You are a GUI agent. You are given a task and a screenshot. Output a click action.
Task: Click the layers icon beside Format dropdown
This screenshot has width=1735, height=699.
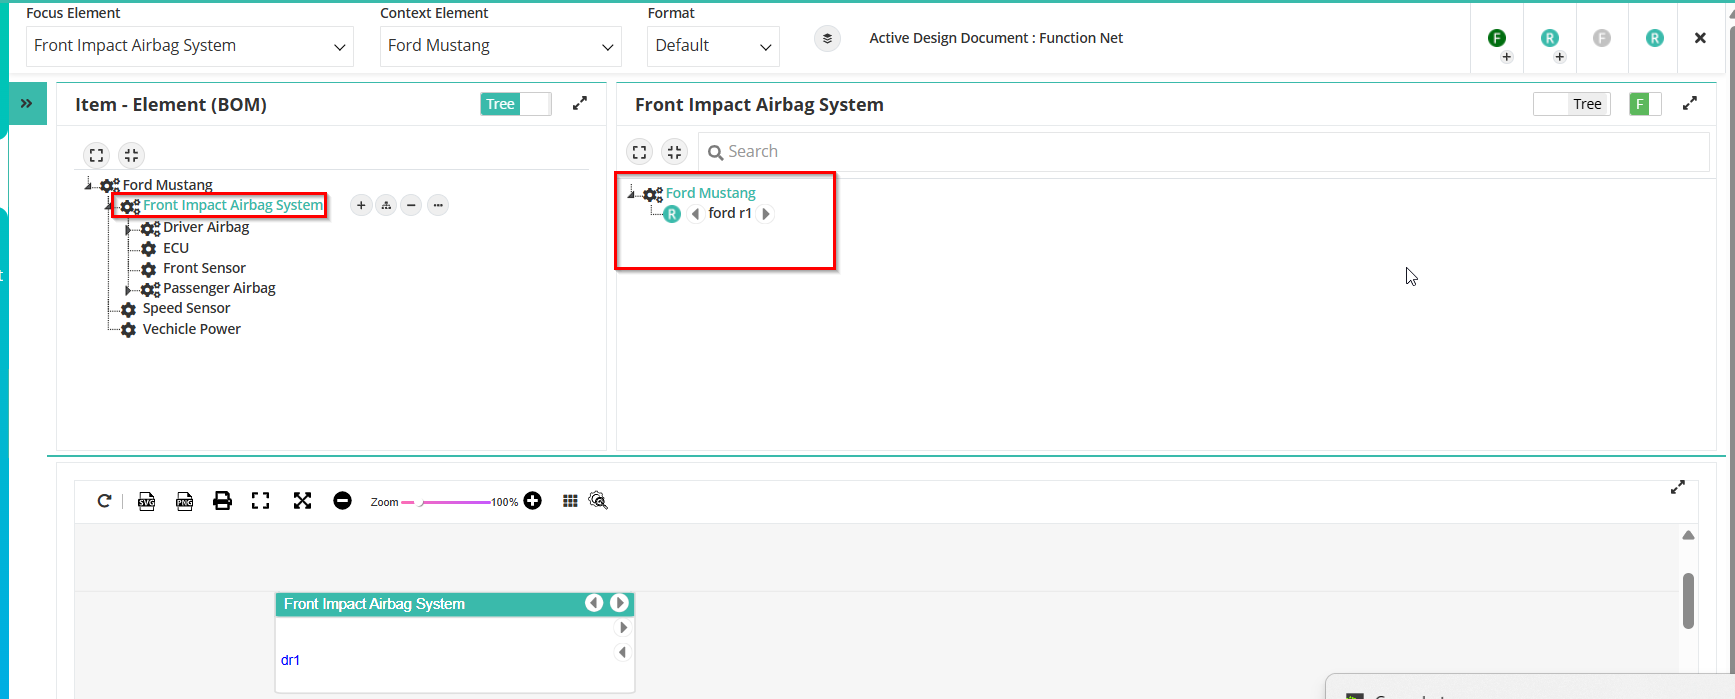[827, 39]
